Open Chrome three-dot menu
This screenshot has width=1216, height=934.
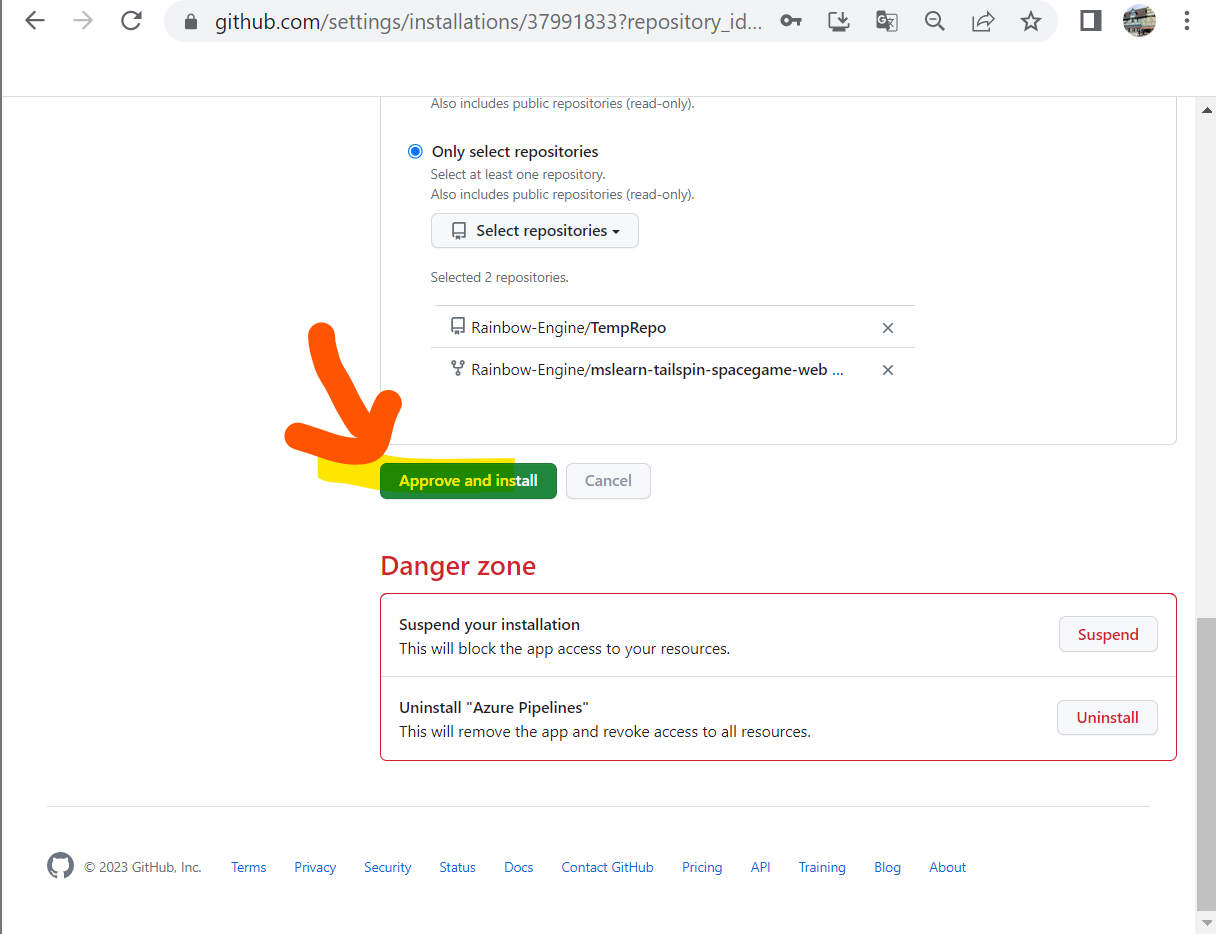point(1187,21)
